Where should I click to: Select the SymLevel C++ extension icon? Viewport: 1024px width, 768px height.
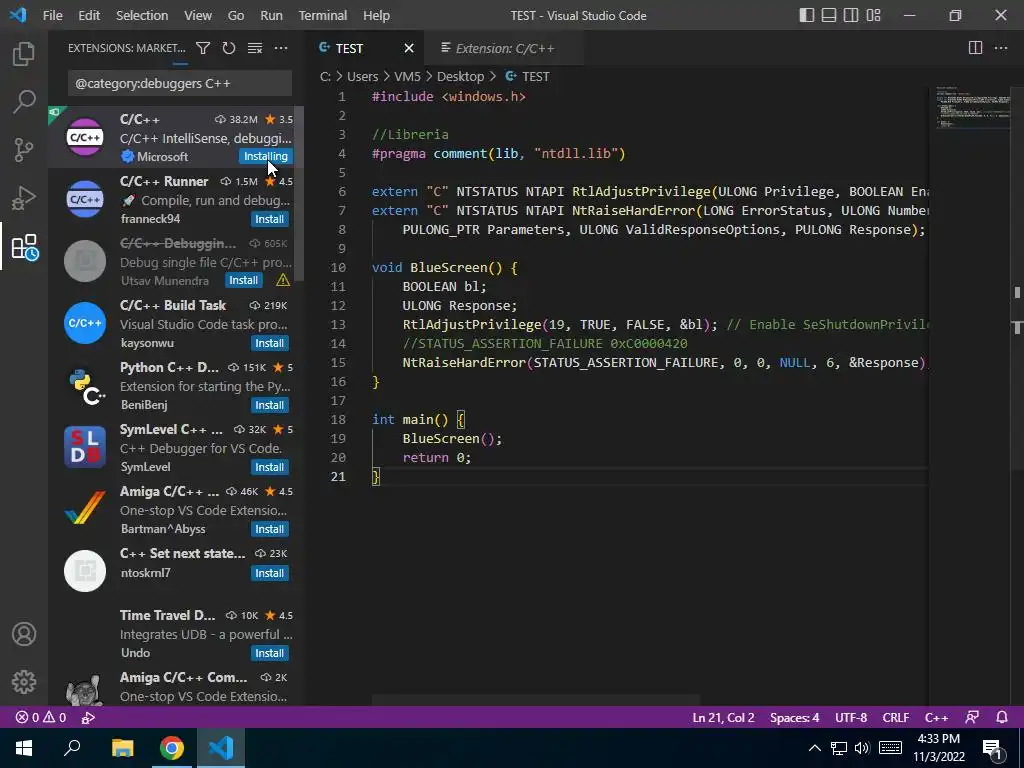pyautogui.click(x=85, y=447)
